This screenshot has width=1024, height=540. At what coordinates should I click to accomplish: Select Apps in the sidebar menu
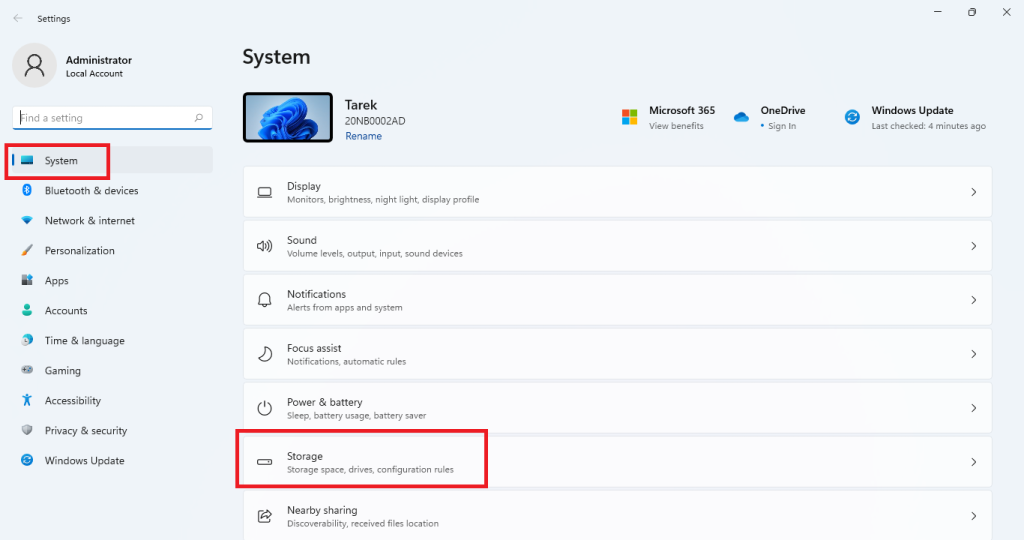pyautogui.click(x=56, y=280)
